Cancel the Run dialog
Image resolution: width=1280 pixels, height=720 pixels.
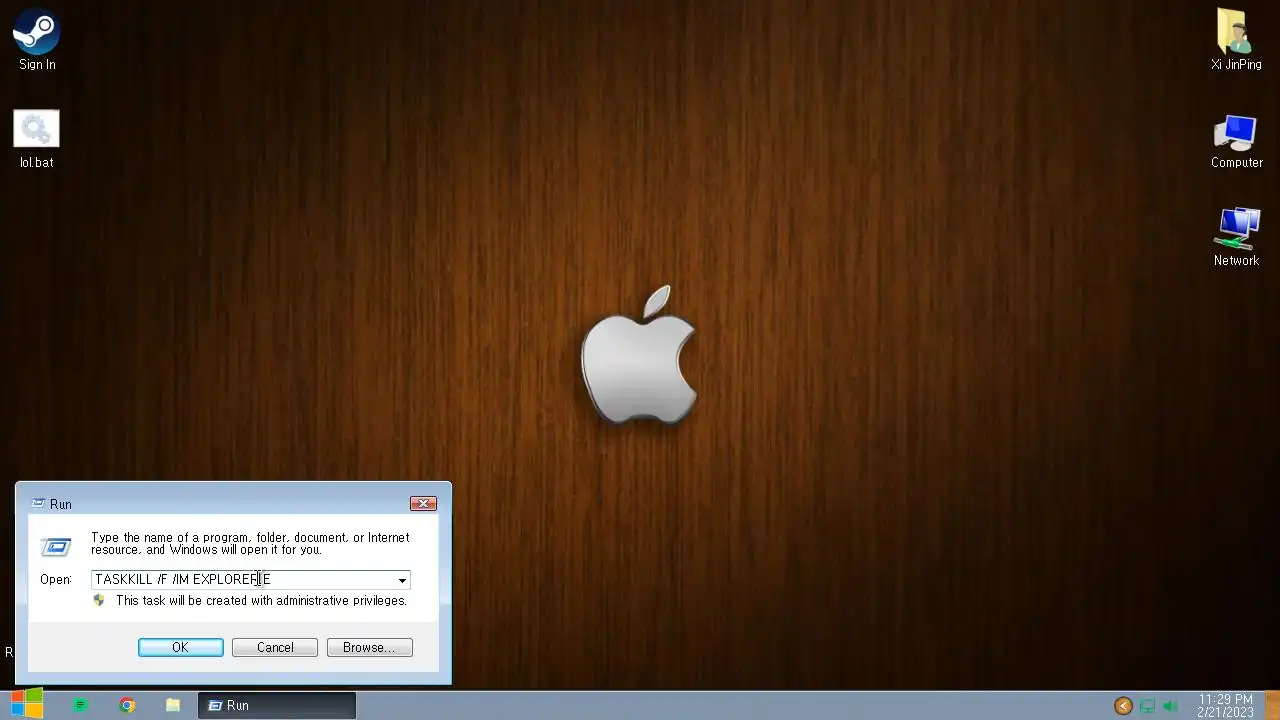[275, 648]
